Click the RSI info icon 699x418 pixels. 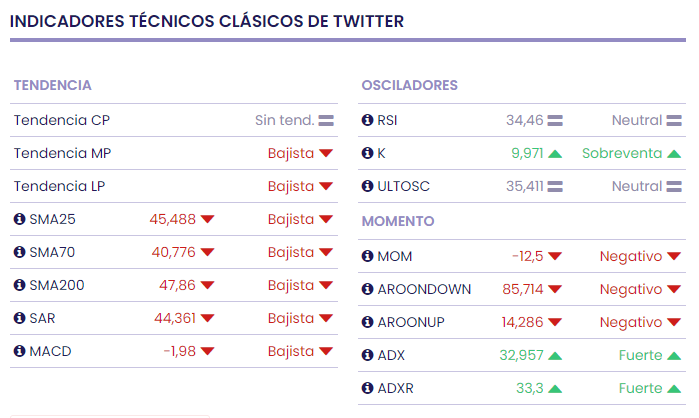click(367, 120)
